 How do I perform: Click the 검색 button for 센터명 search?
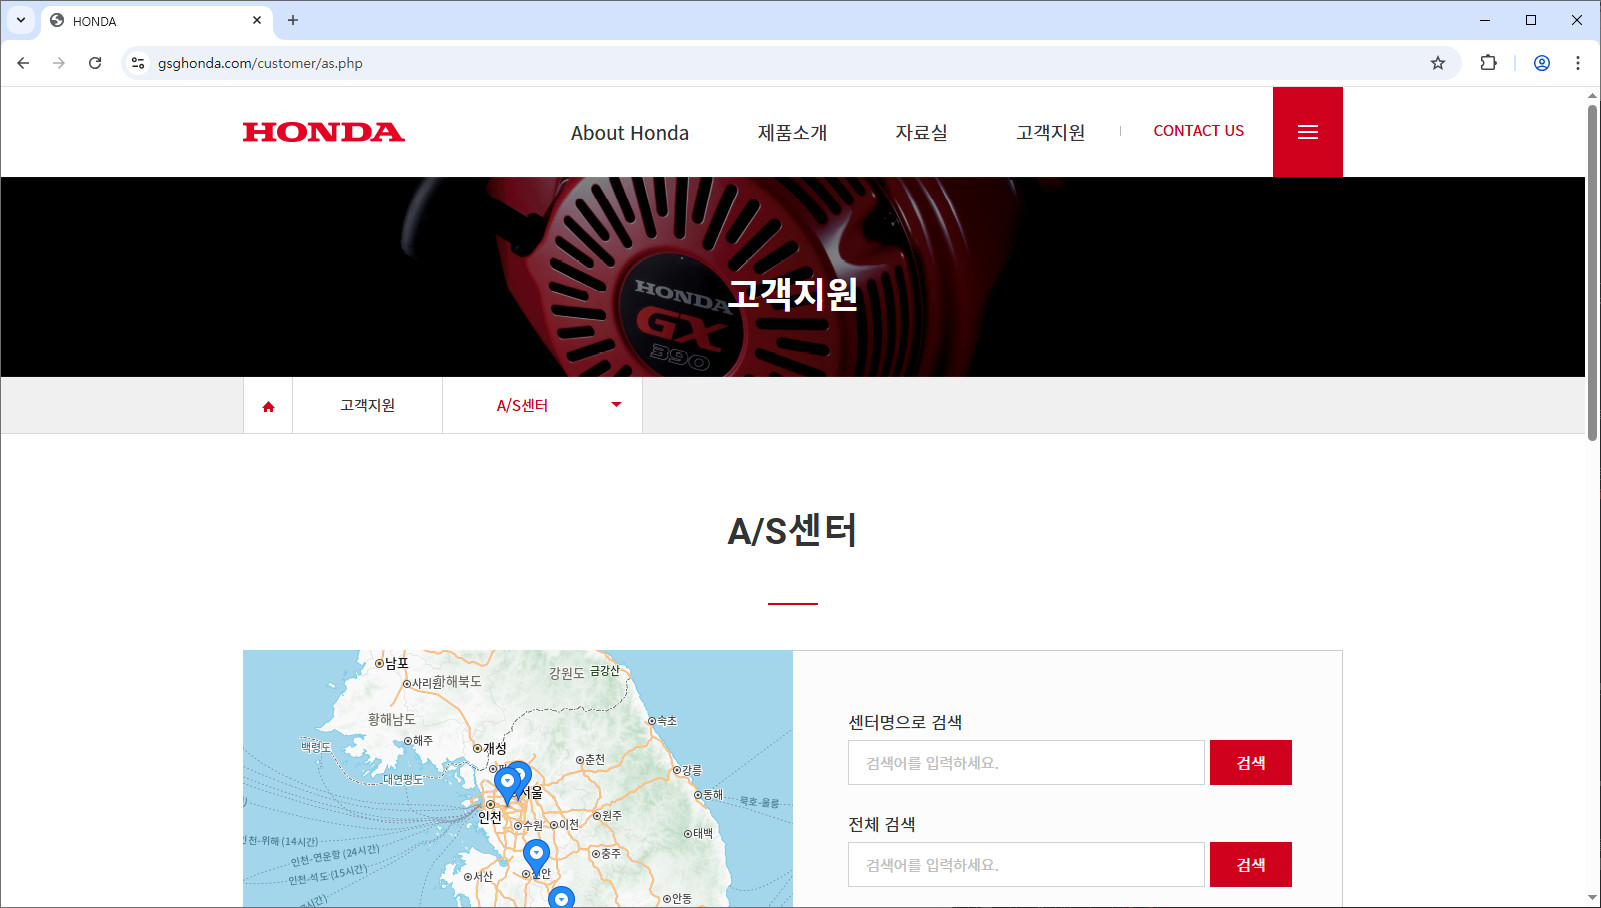coord(1251,763)
